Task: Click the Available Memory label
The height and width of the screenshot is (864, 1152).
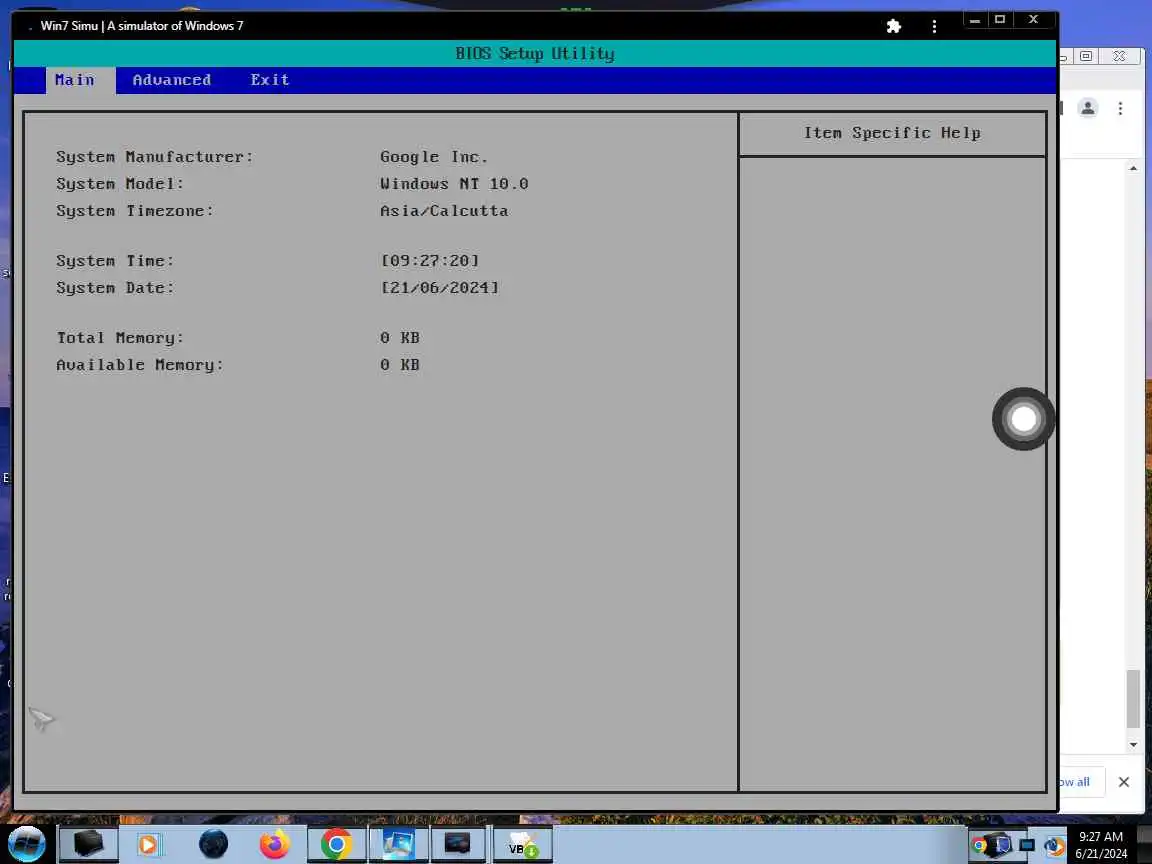Action: 140,365
